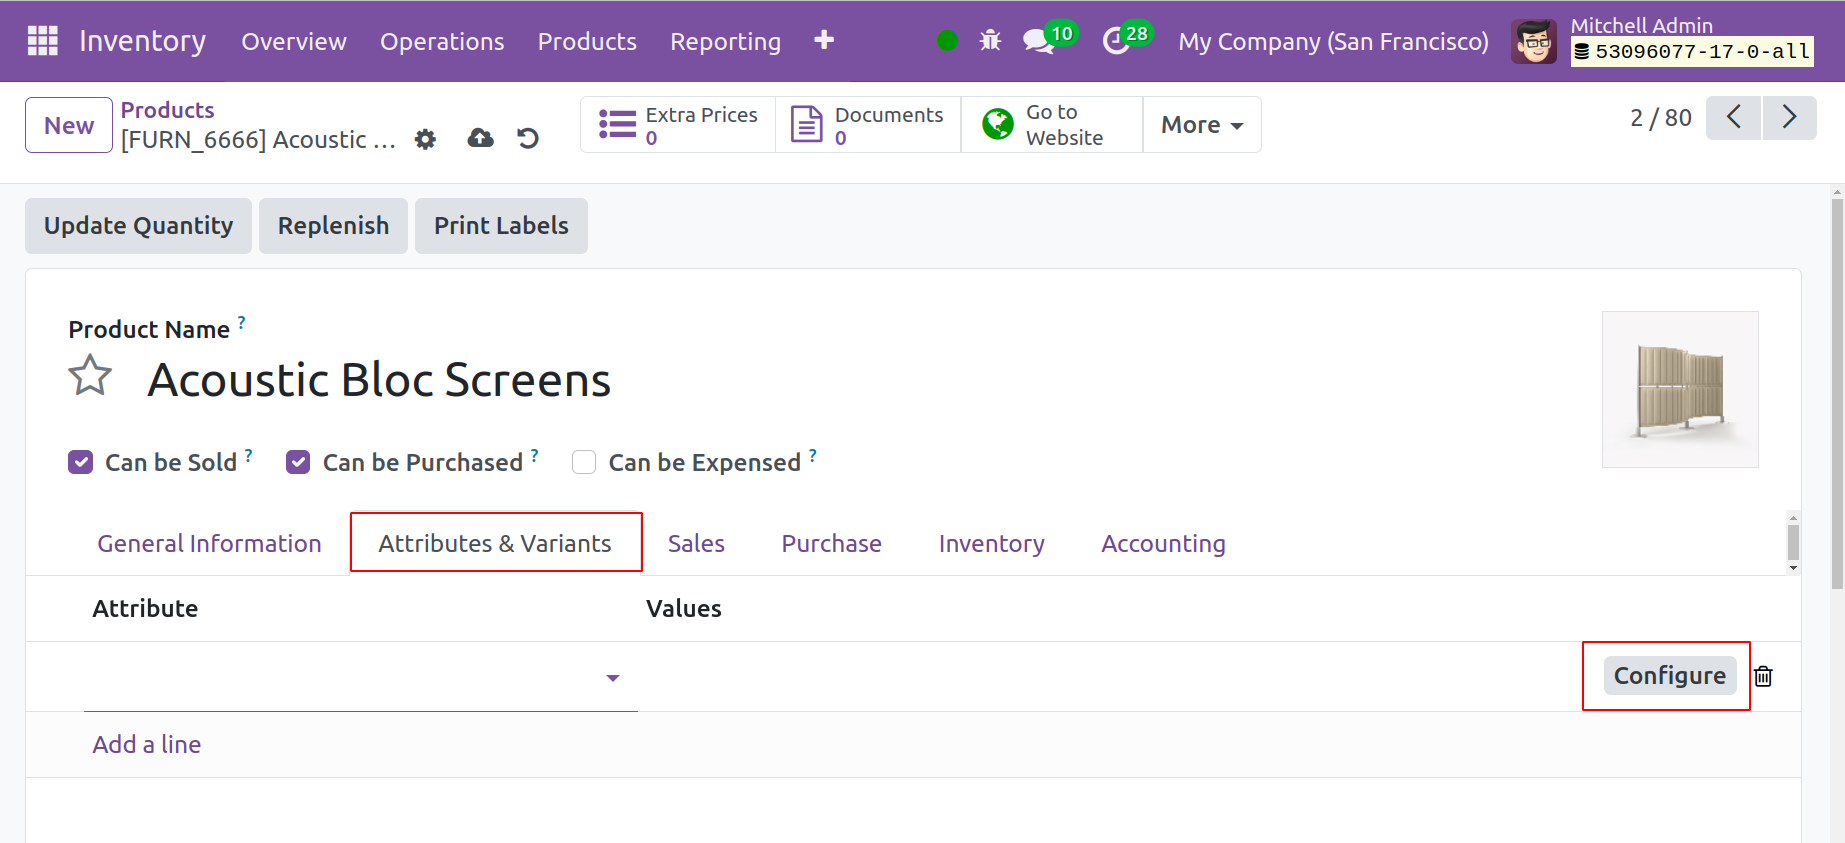The image size is (1845, 843).
Task: Expand the More dropdown
Action: (1201, 125)
